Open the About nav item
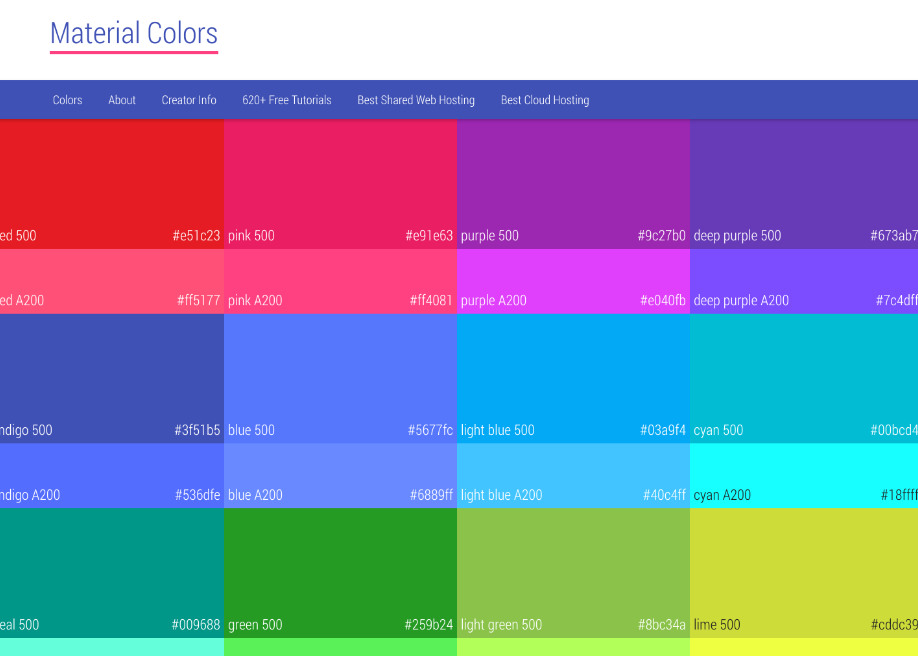This screenshot has height=656, width=918. (122, 100)
